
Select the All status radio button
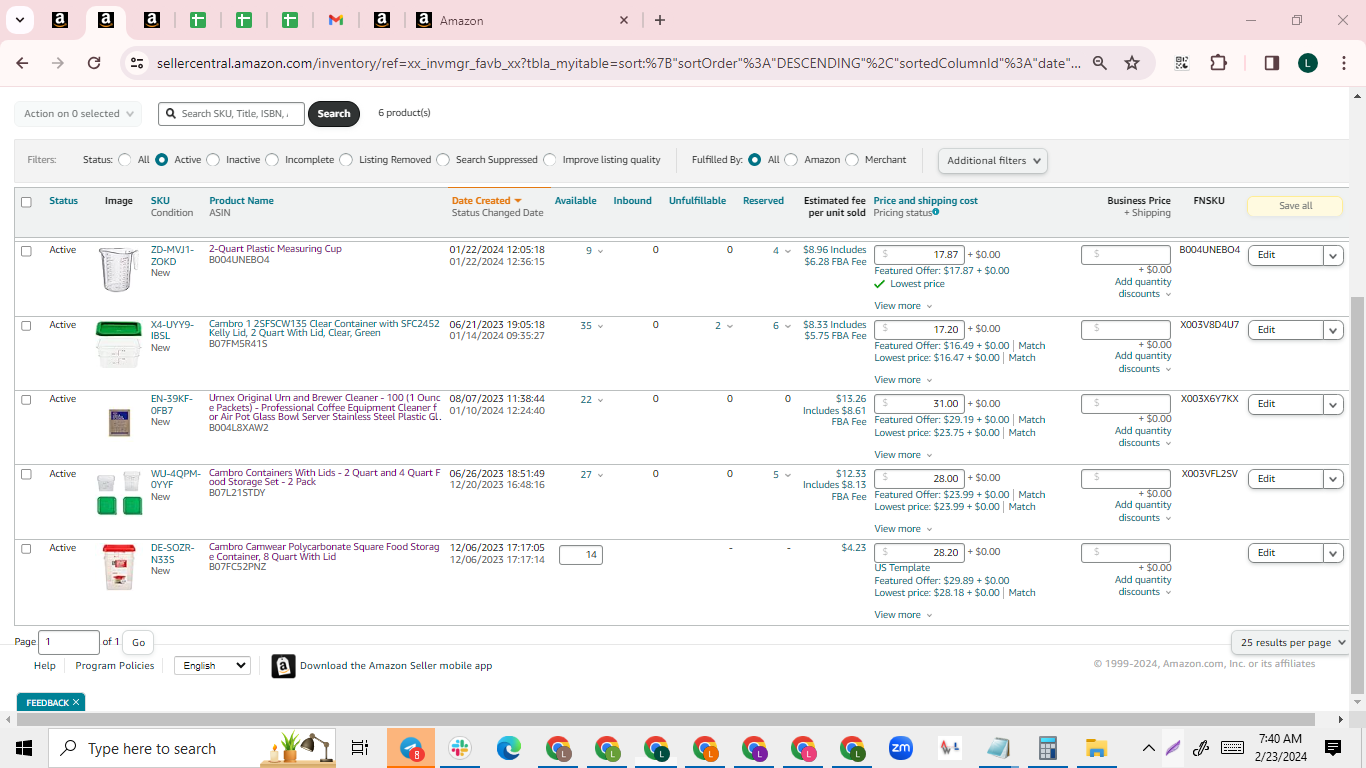tap(125, 160)
